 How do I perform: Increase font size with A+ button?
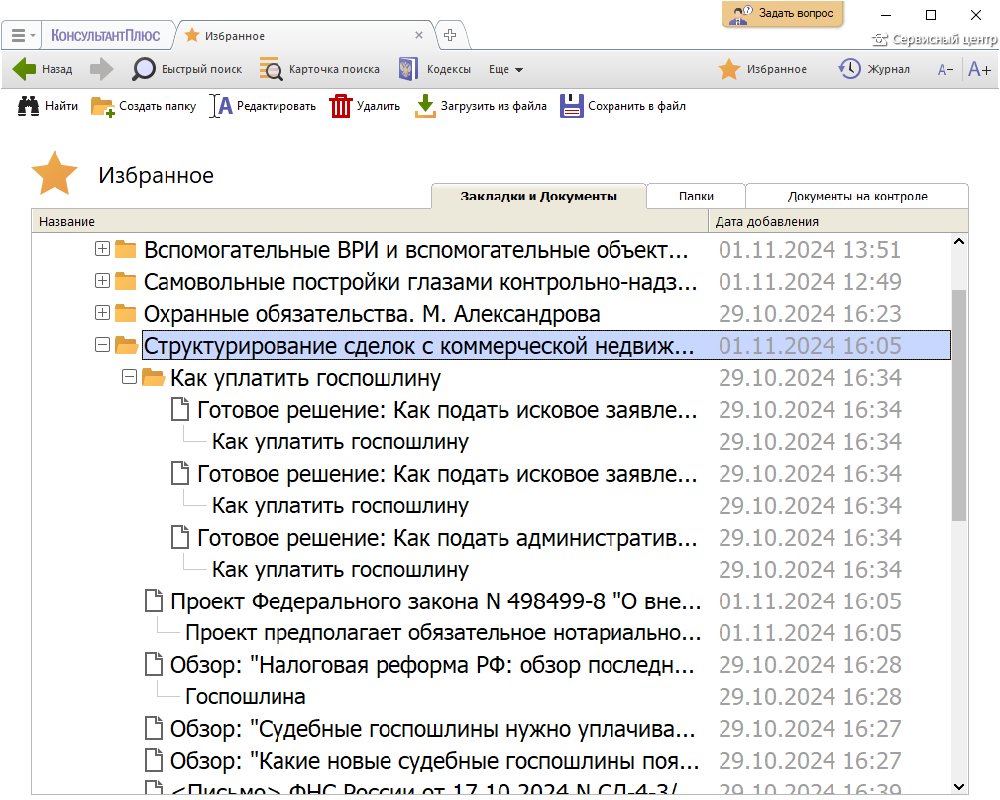[x=979, y=69]
